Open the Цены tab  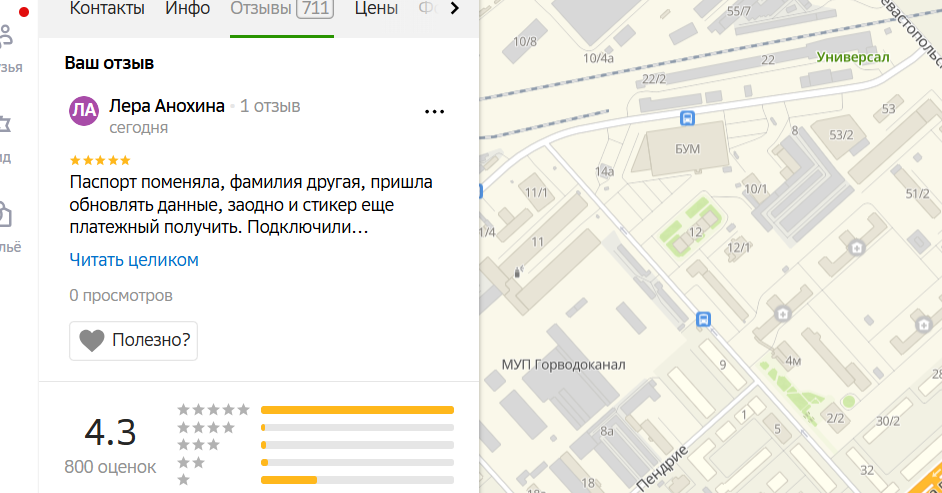click(376, 9)
